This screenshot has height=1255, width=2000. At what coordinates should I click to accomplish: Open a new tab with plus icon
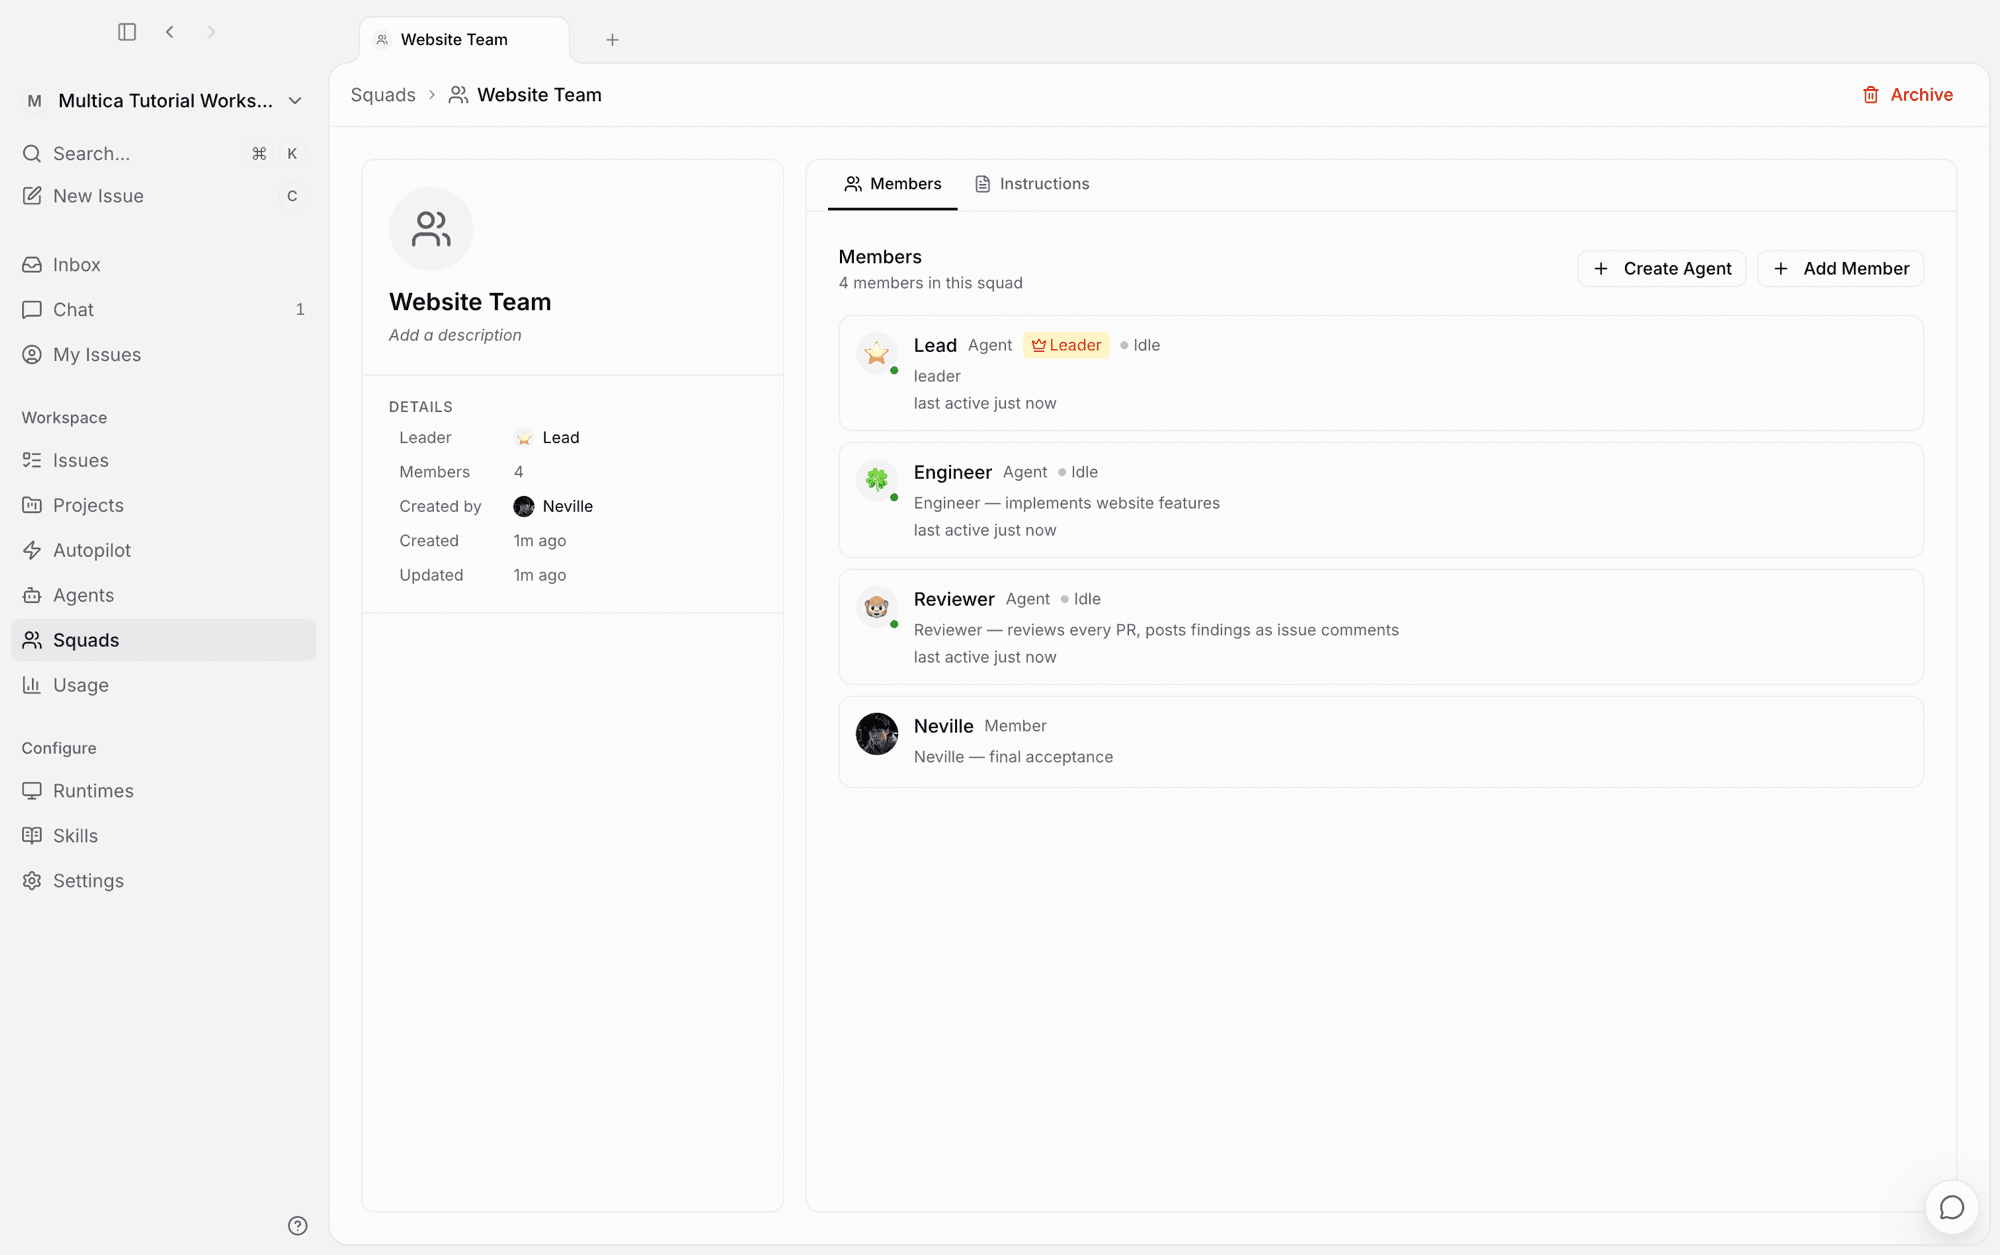point(612,40)
